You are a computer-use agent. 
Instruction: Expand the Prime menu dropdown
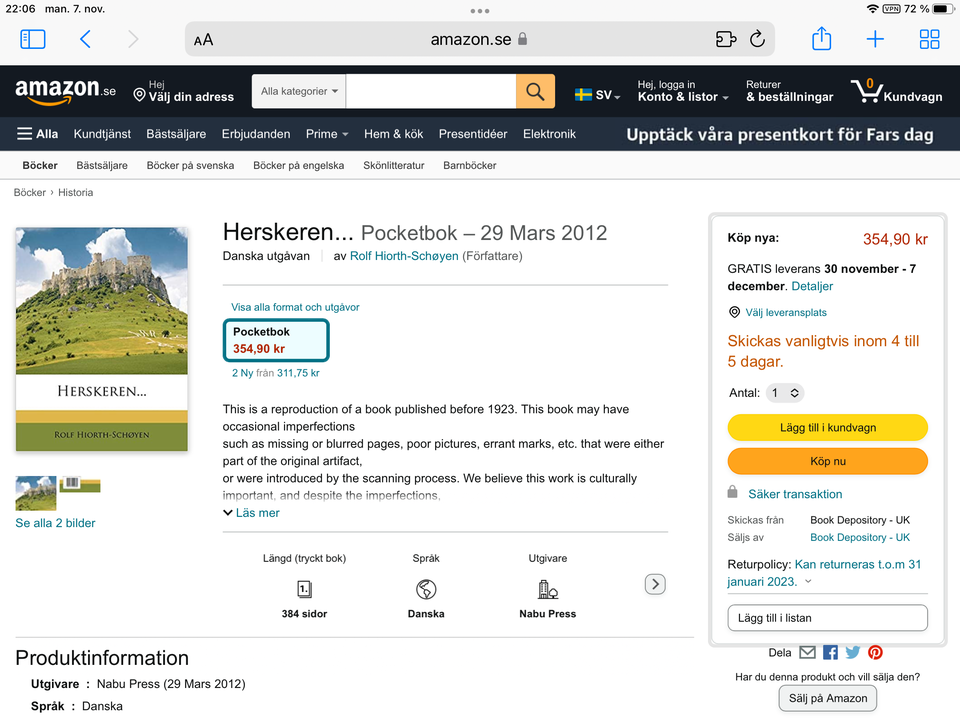tap(327, 133)
